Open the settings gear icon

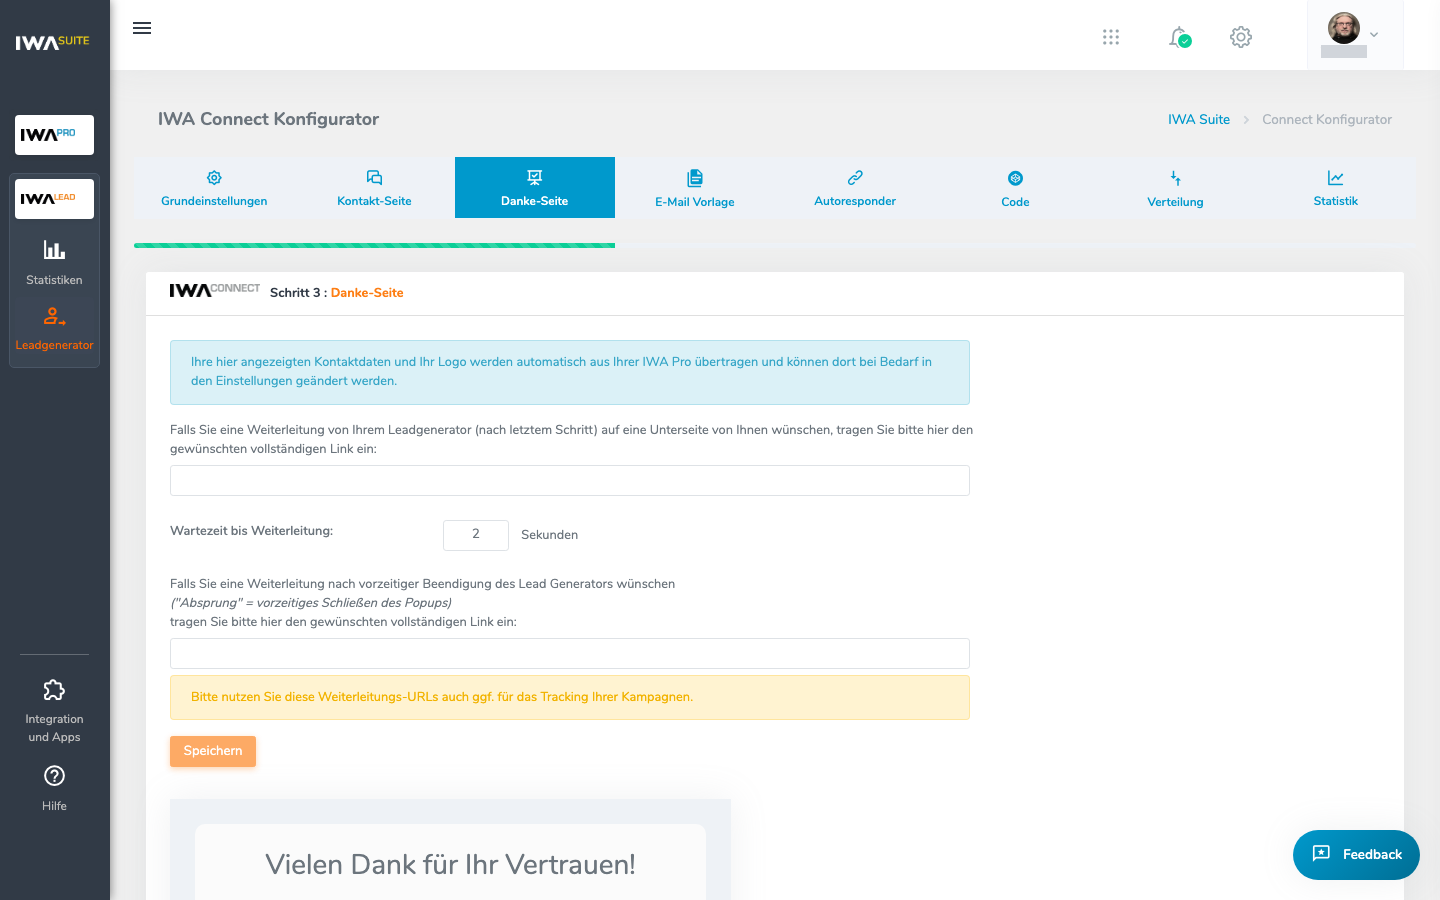coord(1241,37)
